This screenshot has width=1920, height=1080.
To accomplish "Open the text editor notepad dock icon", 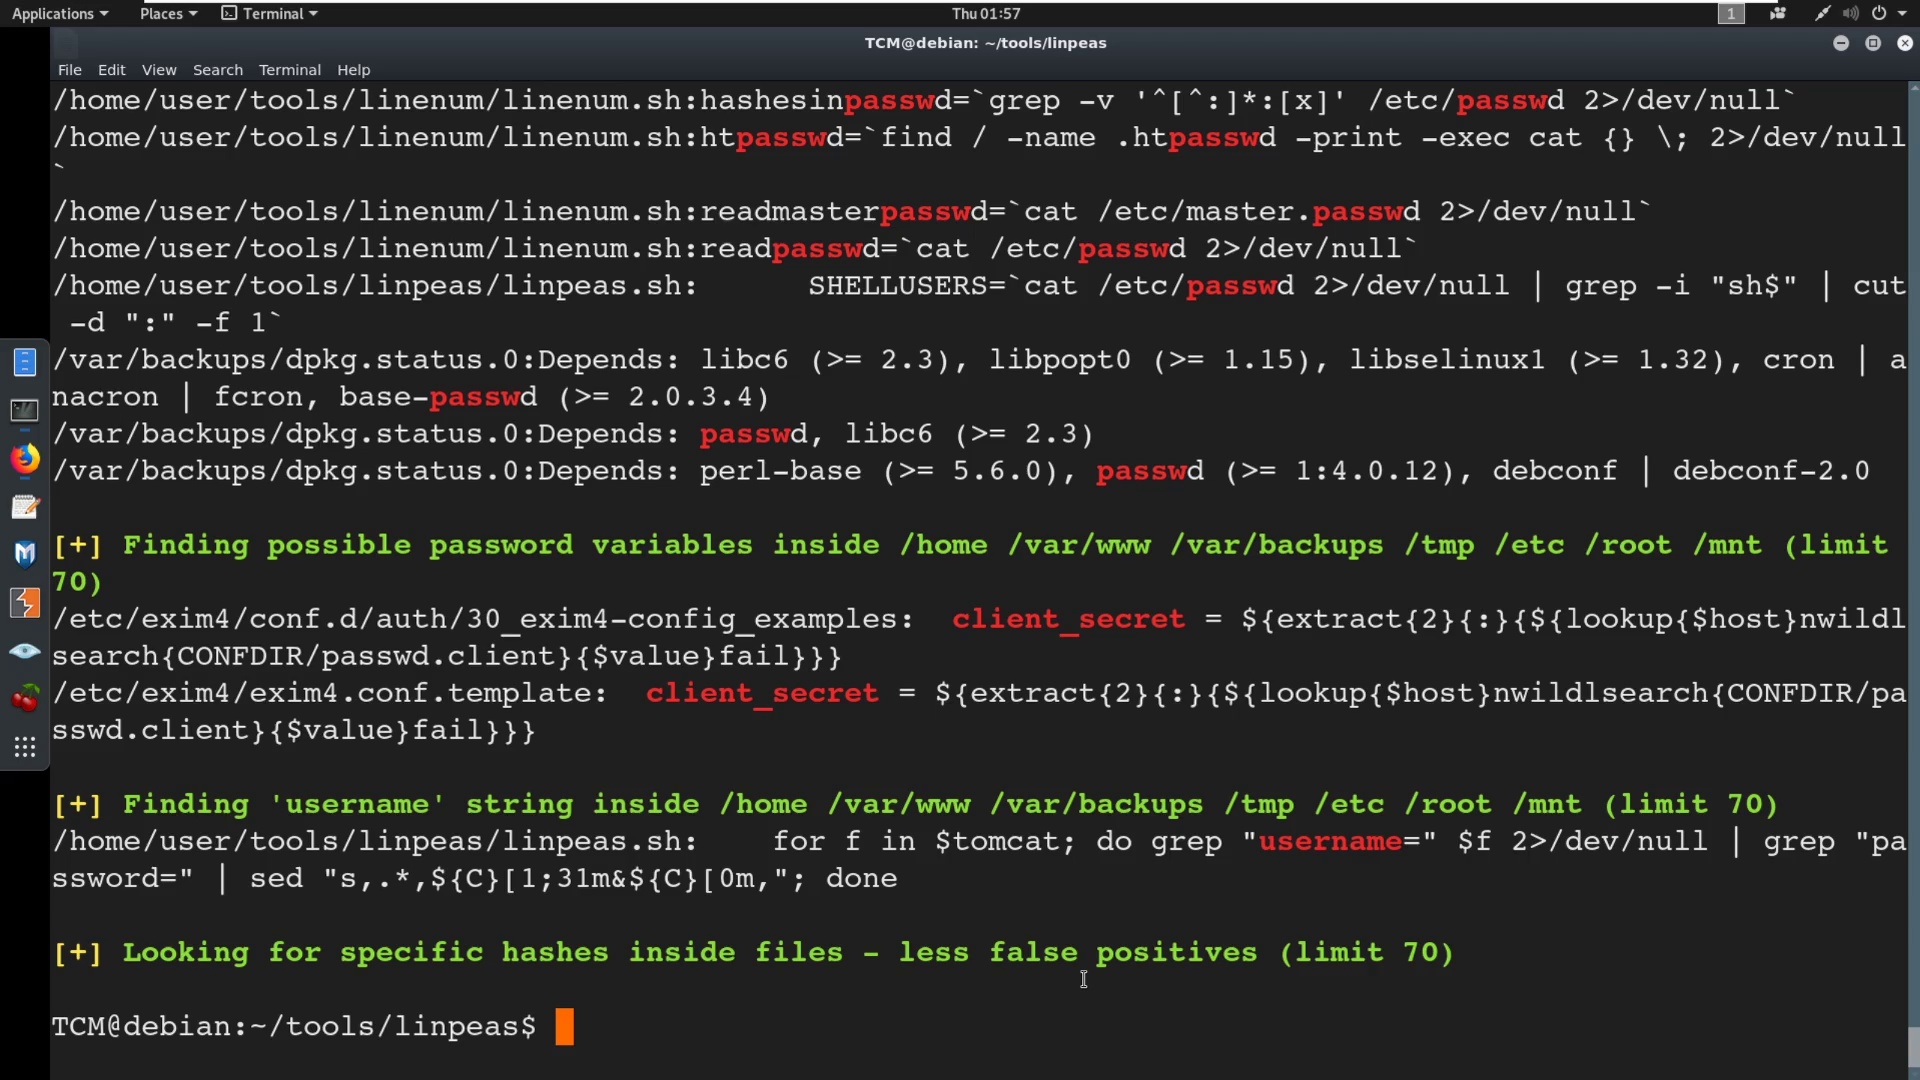I will click(x=25, y=507).
